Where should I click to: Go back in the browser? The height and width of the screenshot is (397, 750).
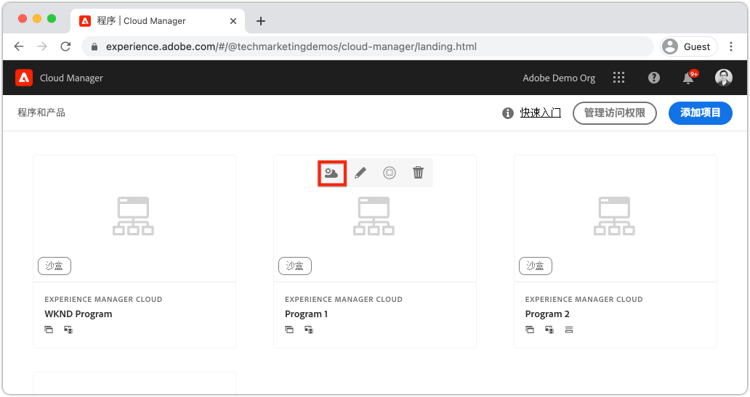point(19,46)
